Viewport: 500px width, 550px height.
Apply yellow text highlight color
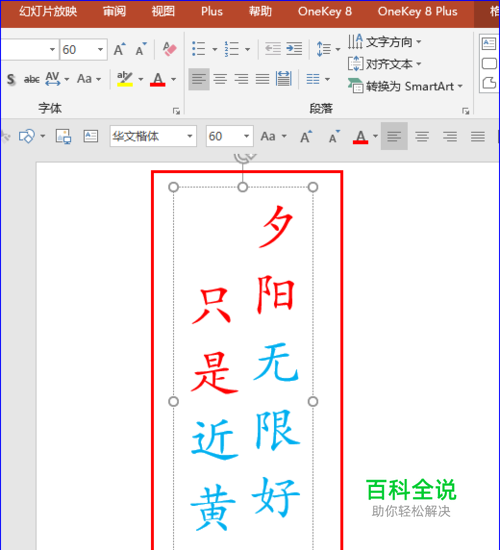point(125,79)
